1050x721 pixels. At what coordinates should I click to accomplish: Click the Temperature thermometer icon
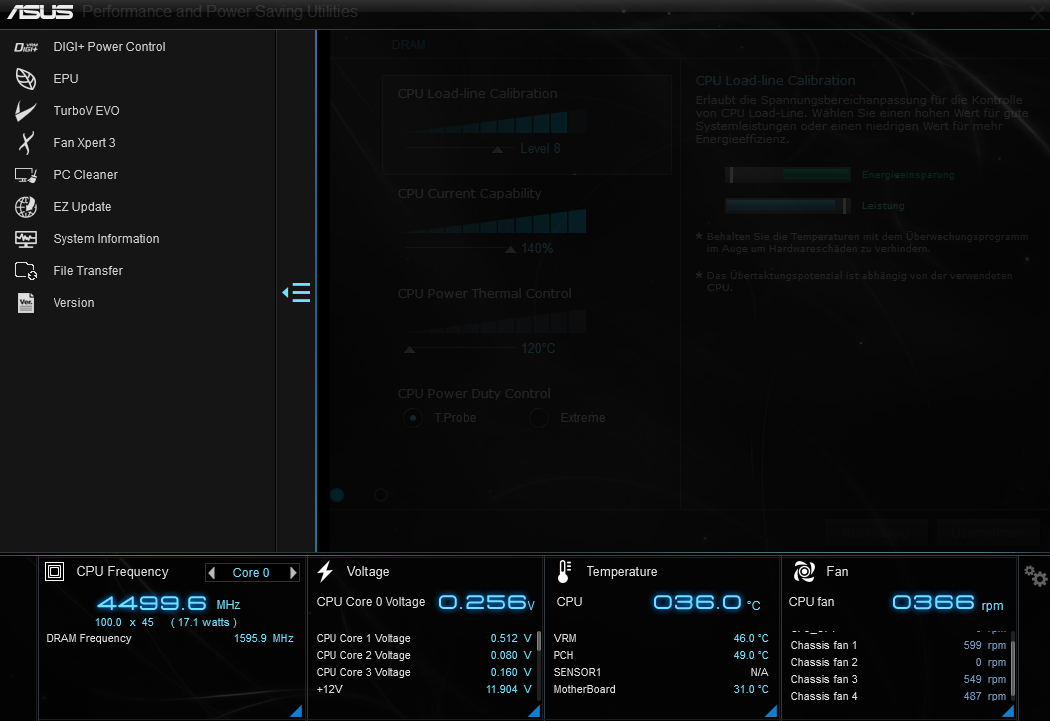pyautogui.click(x=564, y=572)
